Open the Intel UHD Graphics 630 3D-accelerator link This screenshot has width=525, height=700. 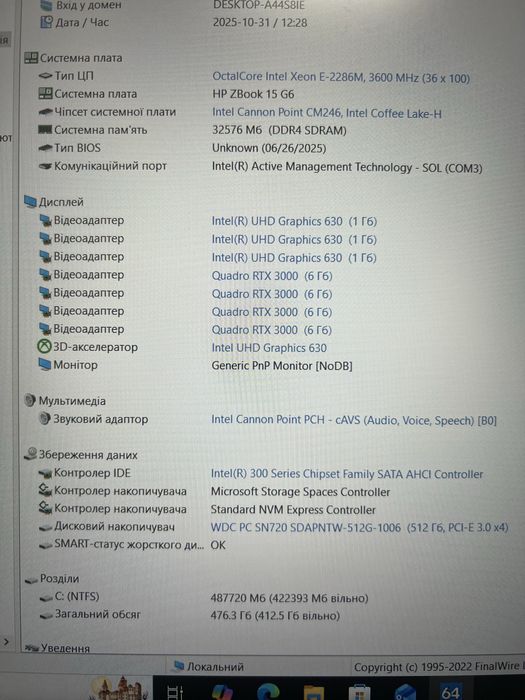pyautogui.click(x=269, y=348)
